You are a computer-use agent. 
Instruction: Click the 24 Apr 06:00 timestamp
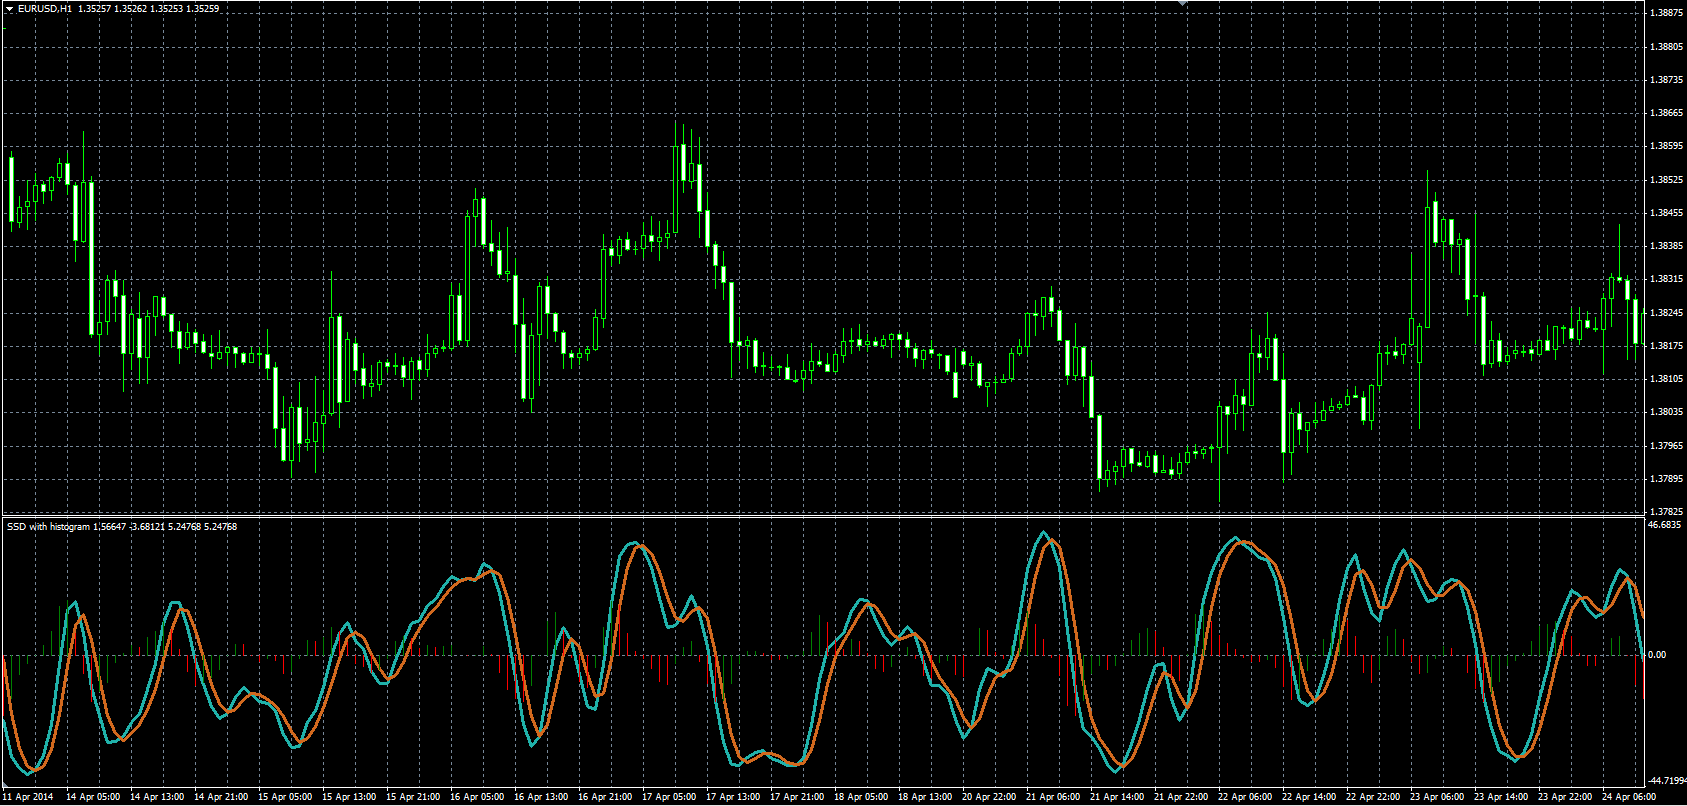click(x=1629, y=797)
